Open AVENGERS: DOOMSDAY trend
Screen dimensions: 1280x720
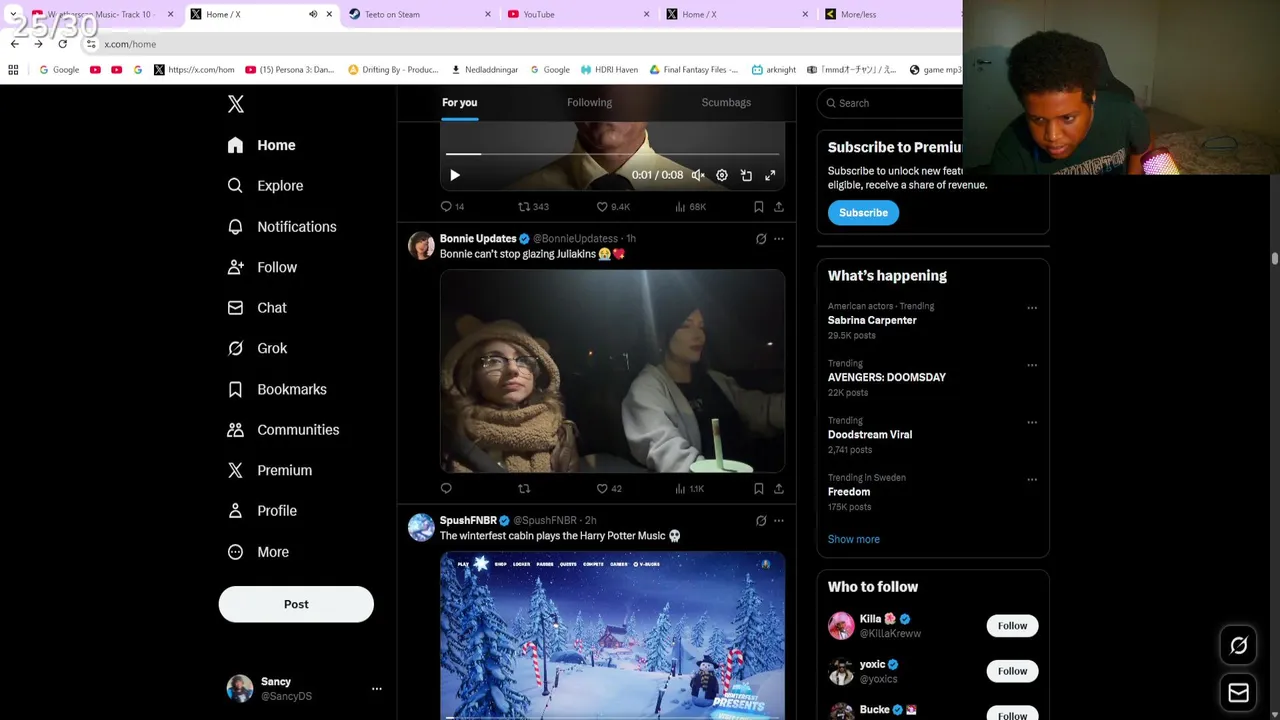pyautogui.click(x=886, y=378)
